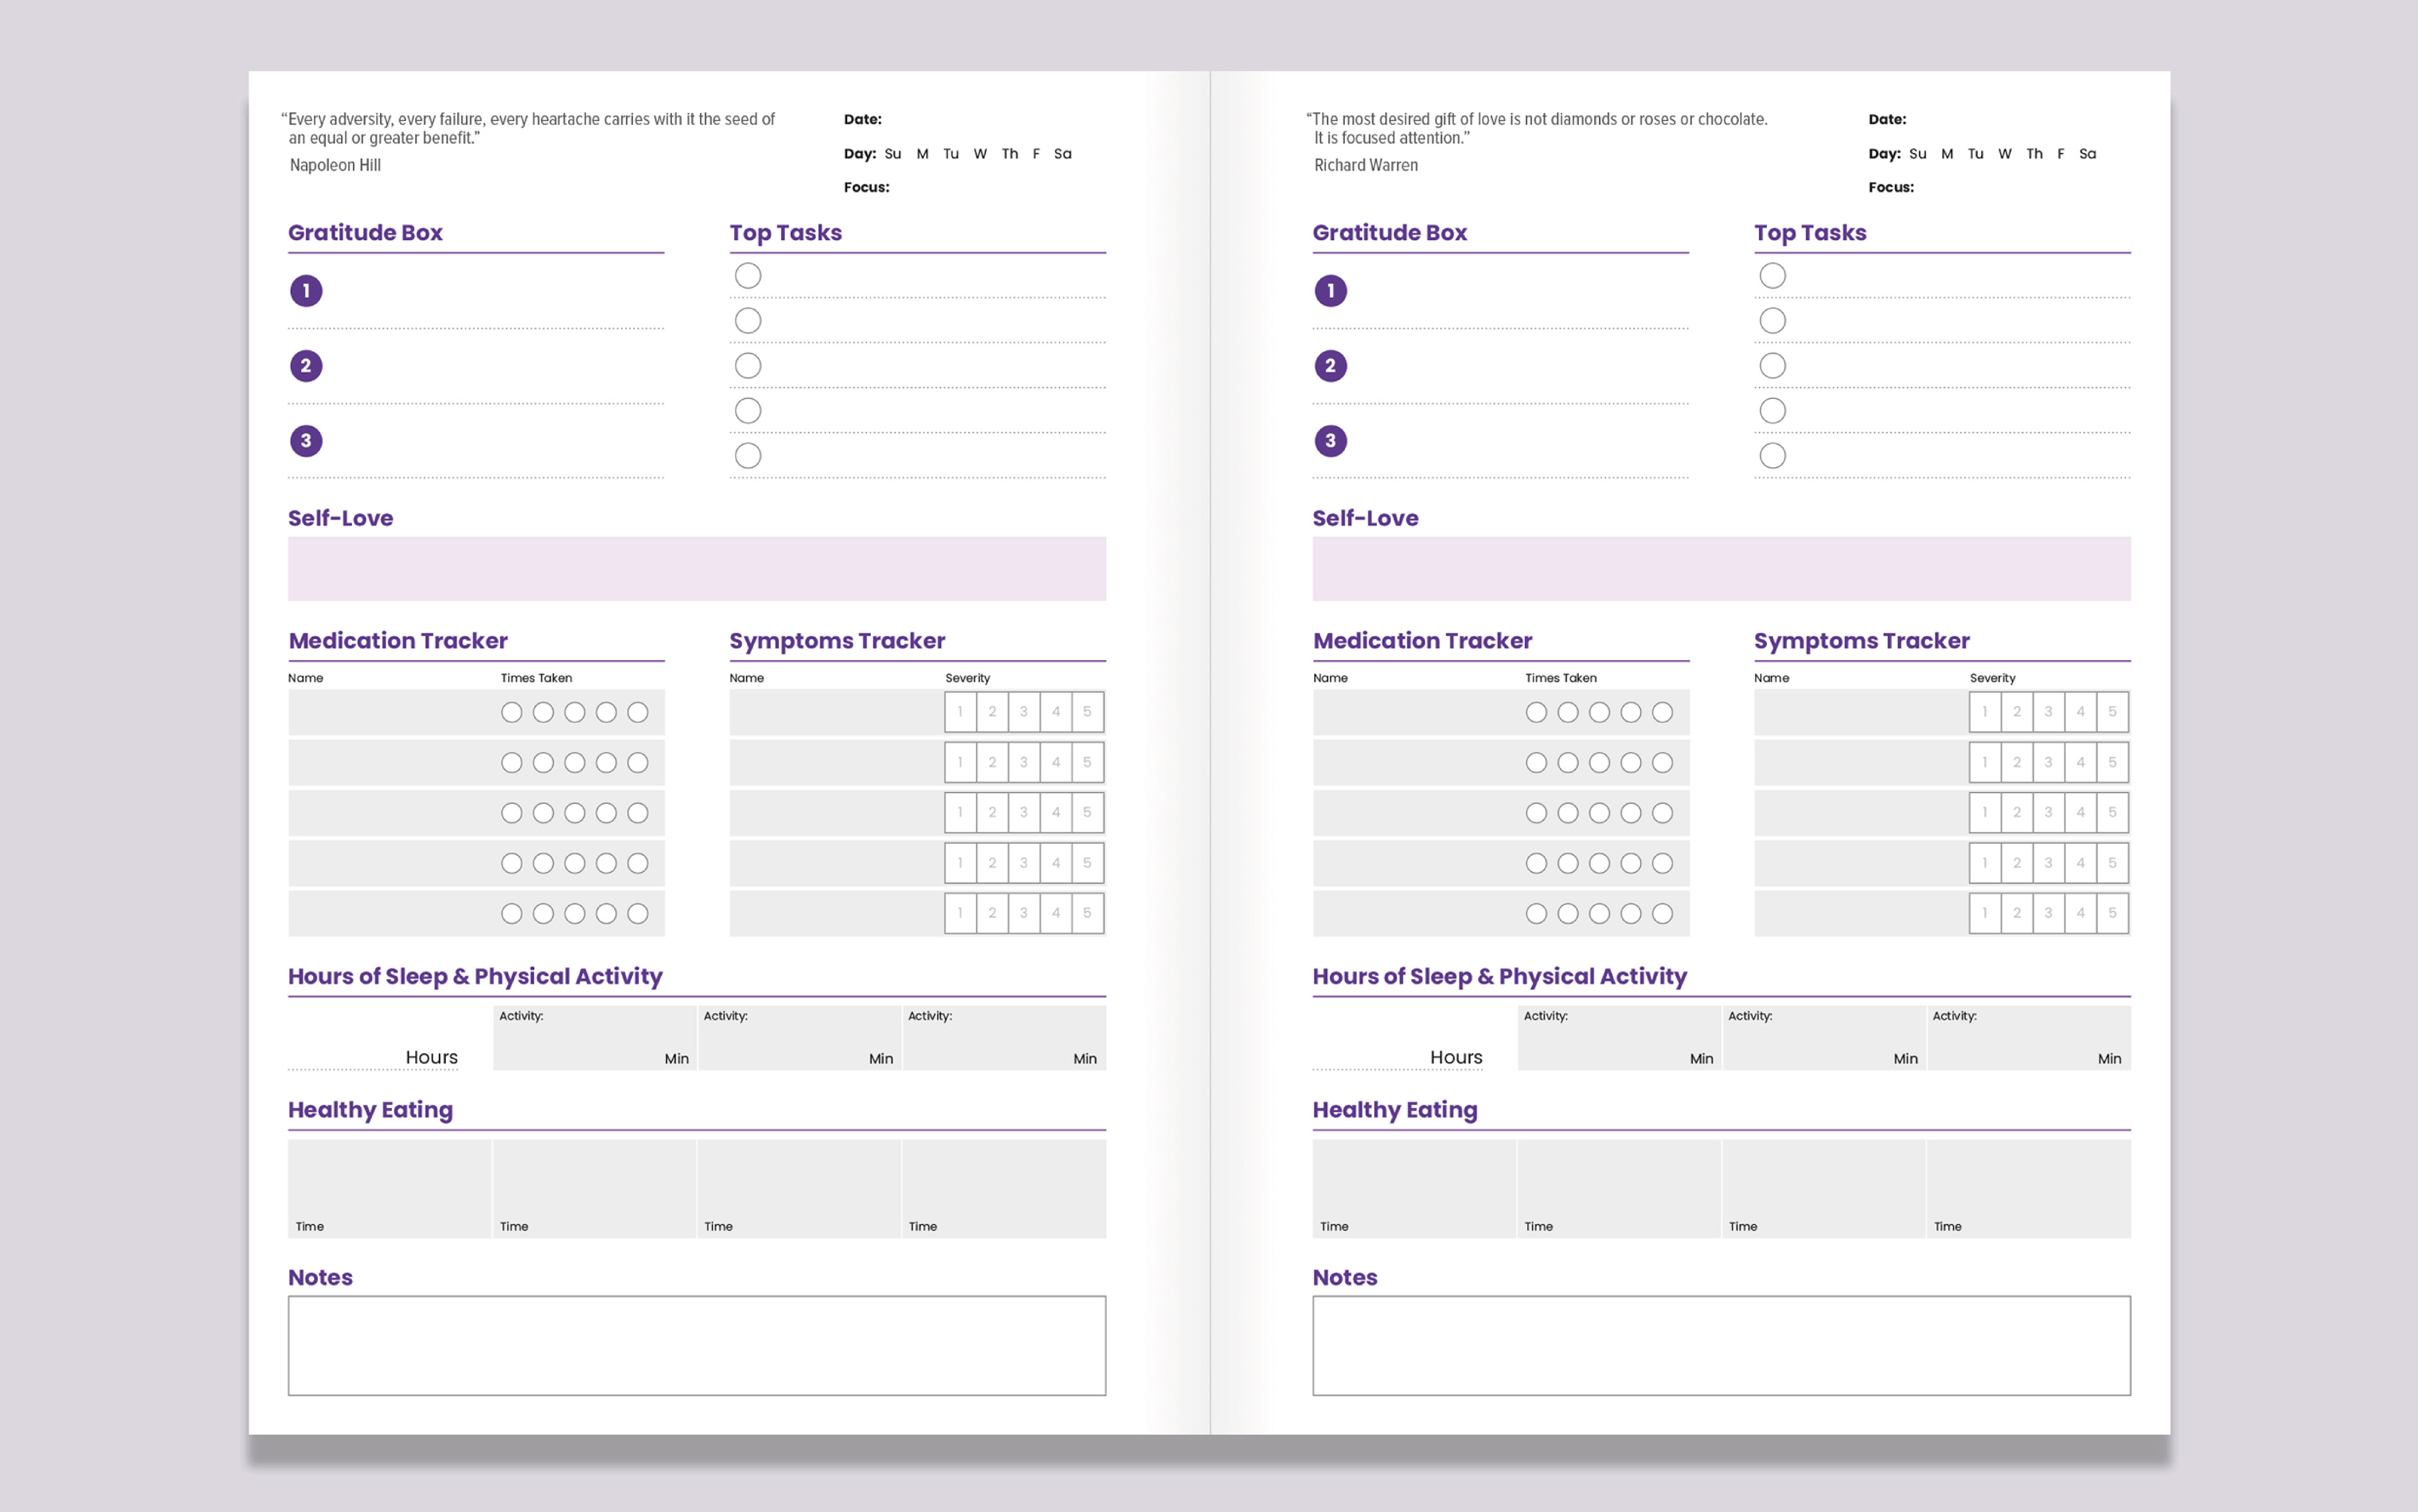Click 'Severity' column label on right page
Screen dimensions: 2418x1512
coord(1993,678)
